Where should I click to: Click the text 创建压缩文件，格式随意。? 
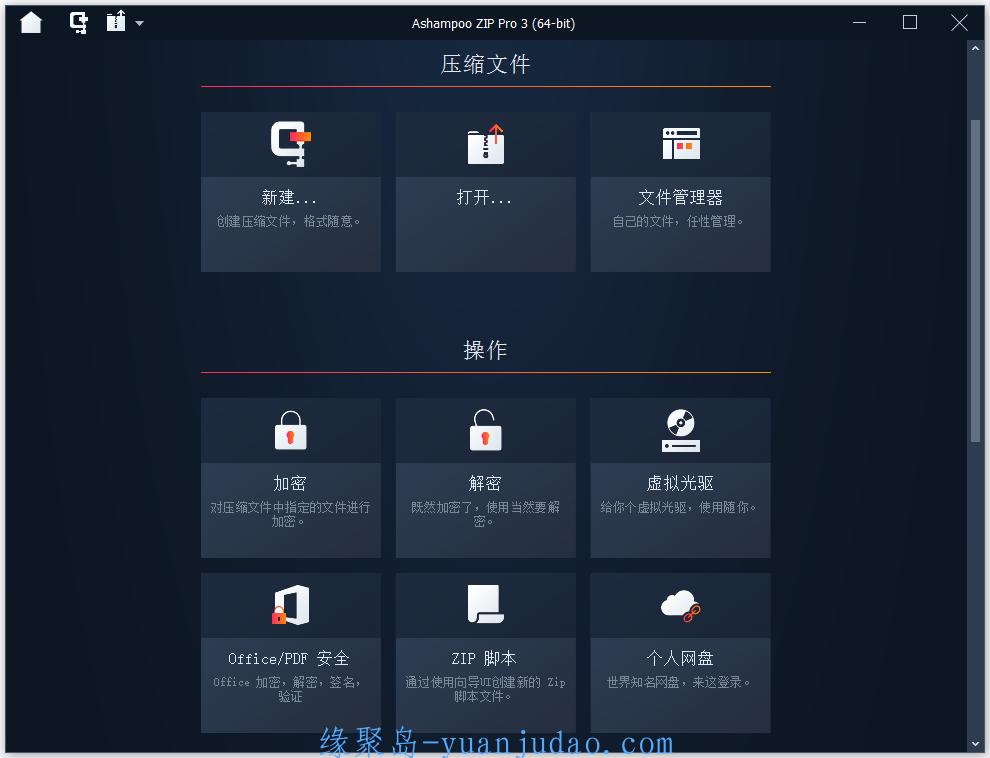pos(289,222)
